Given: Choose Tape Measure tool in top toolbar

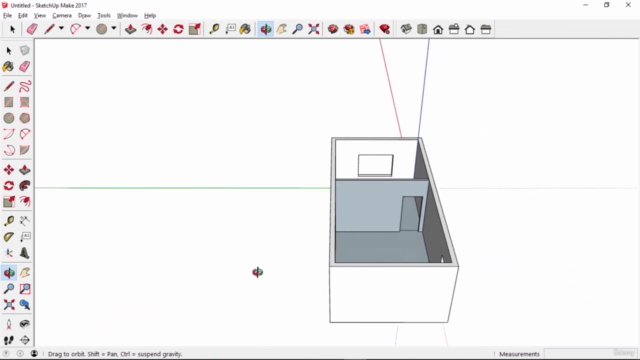Looking at the screenshot, I should (214, 29).
